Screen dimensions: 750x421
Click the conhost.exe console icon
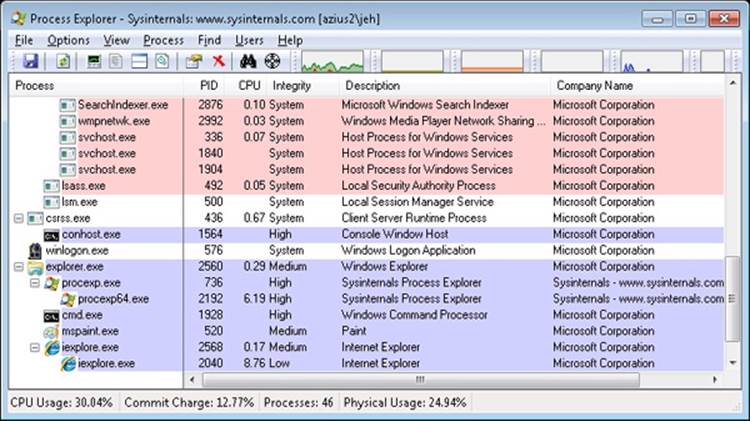coord(51,235)
